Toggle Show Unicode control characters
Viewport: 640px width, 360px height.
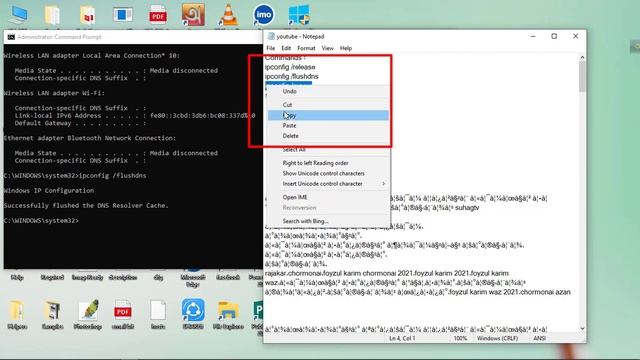pos(328,173)
